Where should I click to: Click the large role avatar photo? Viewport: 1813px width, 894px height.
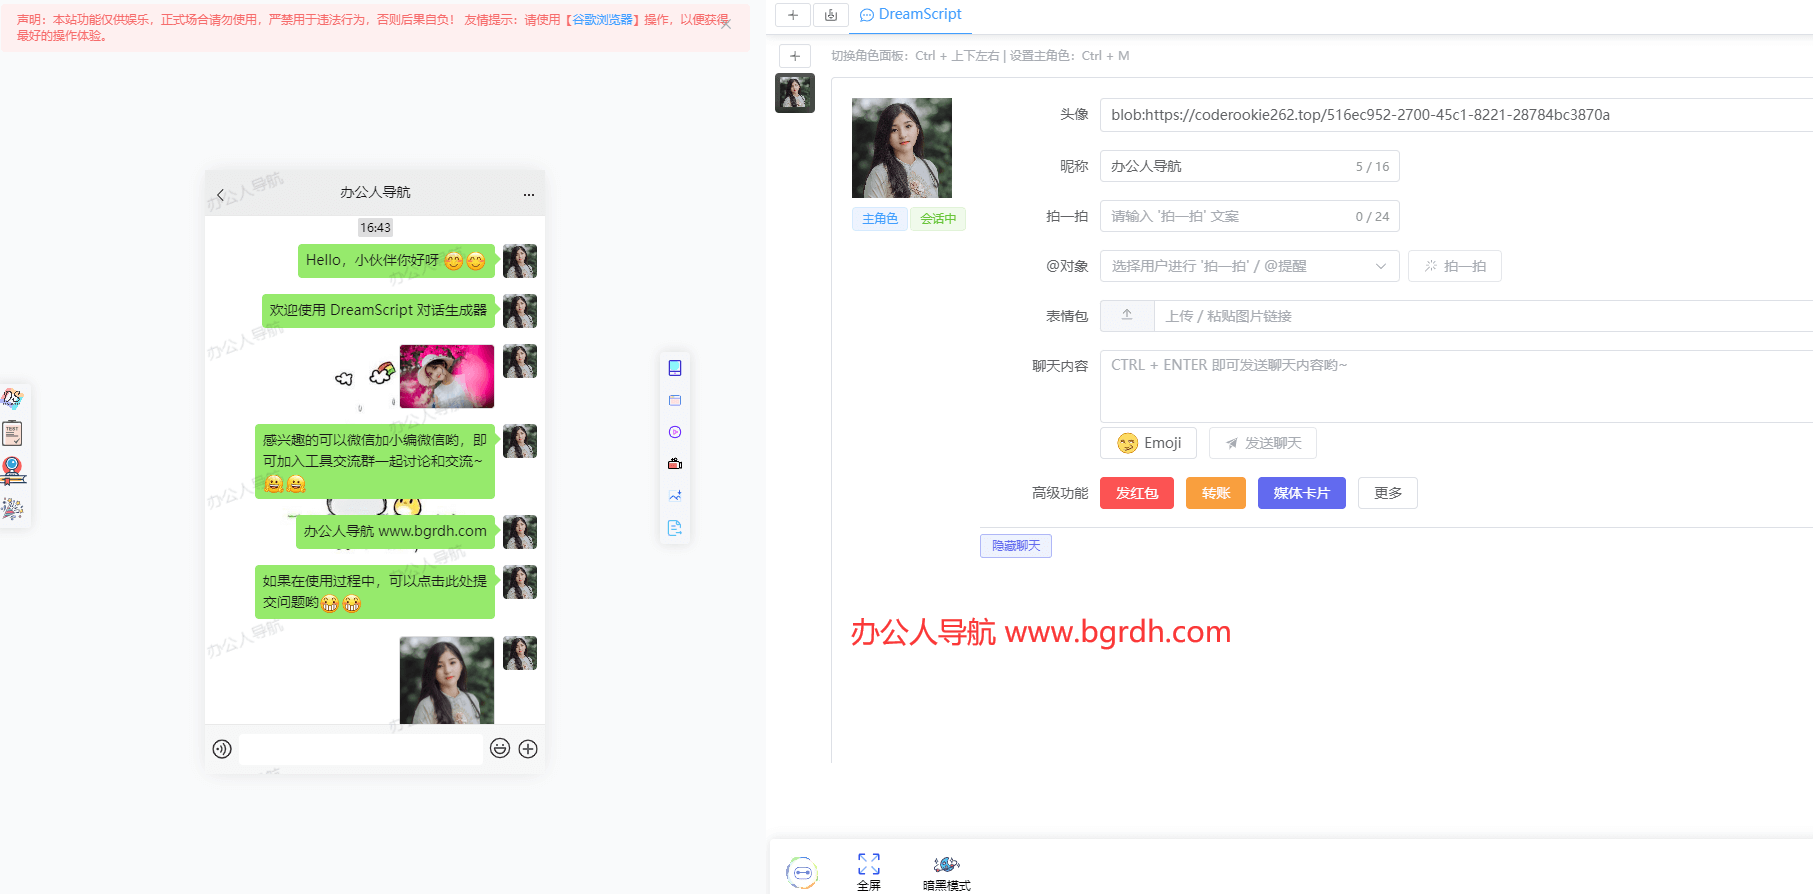click(902, 148)
